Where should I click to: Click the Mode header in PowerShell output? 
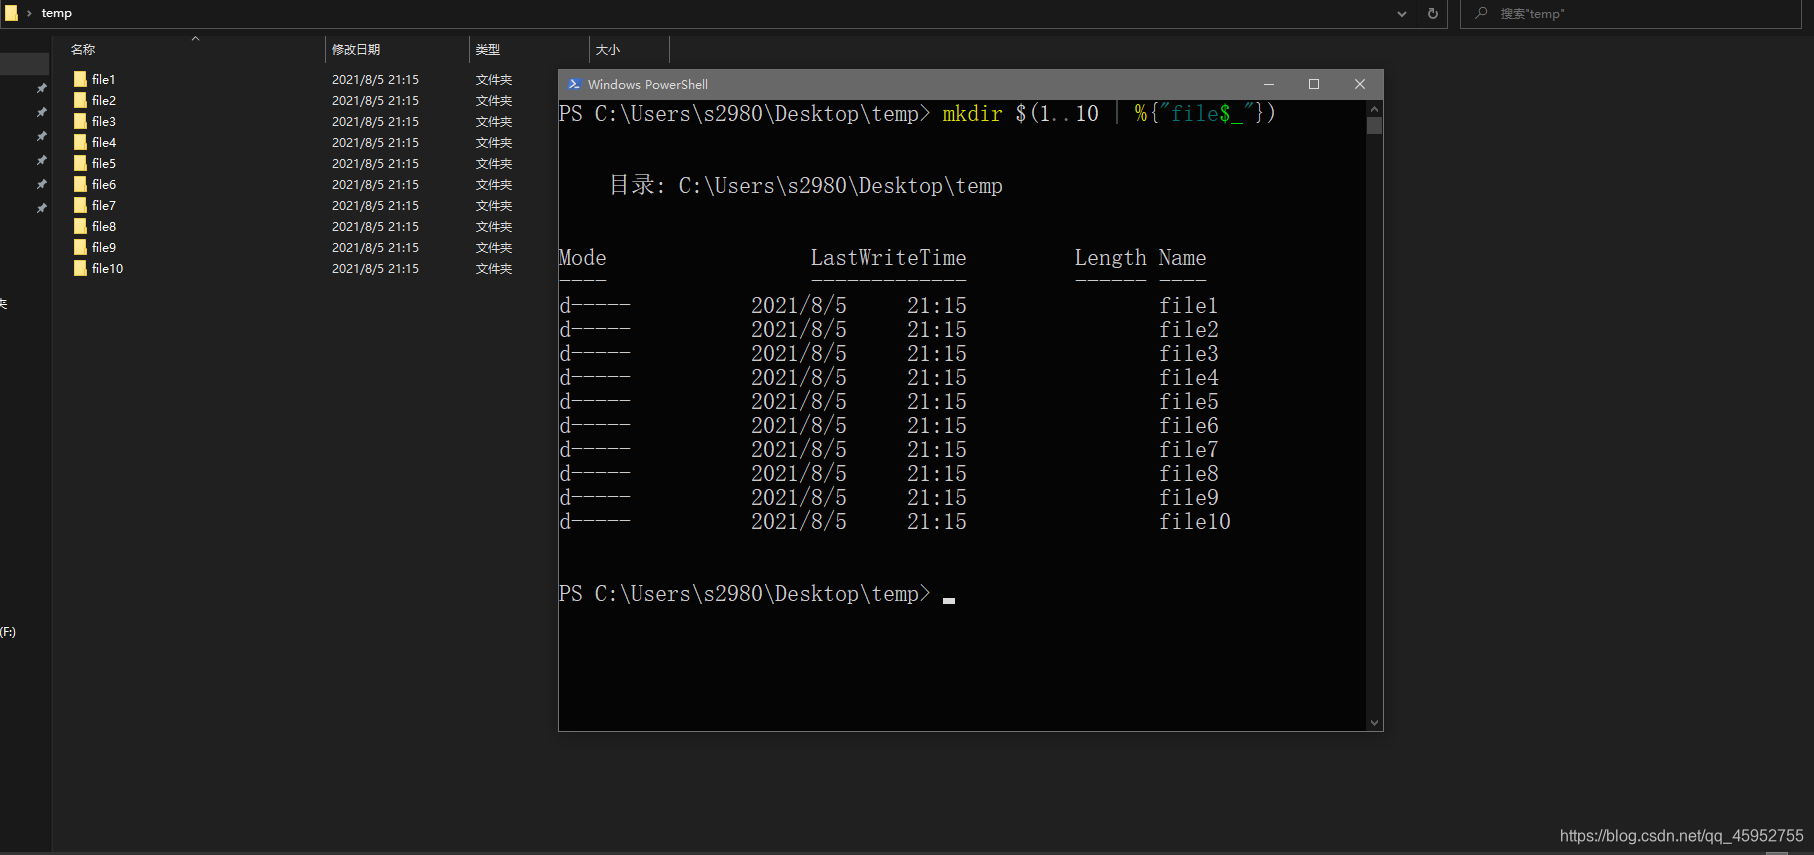click(x=582, y=258)
